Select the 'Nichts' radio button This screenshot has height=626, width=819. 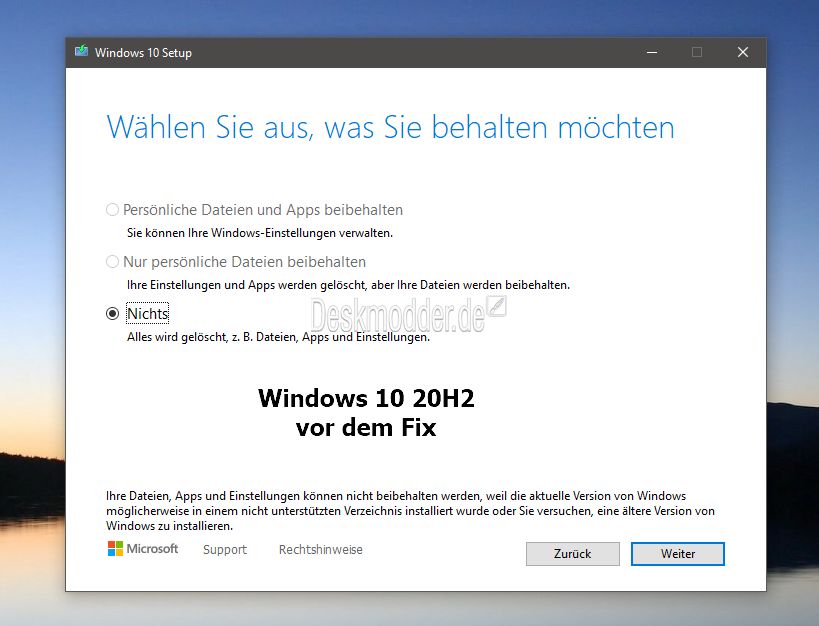[112, 314]
